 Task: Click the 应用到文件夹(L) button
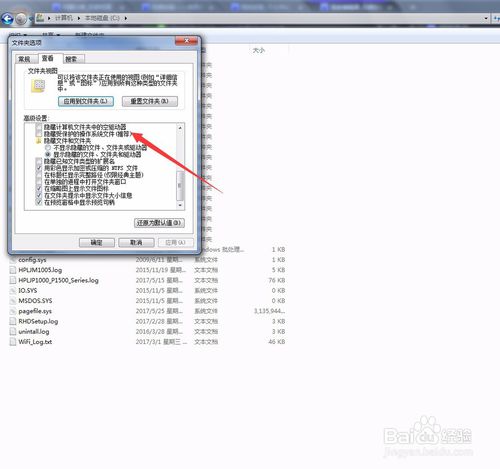click(86, 101)
